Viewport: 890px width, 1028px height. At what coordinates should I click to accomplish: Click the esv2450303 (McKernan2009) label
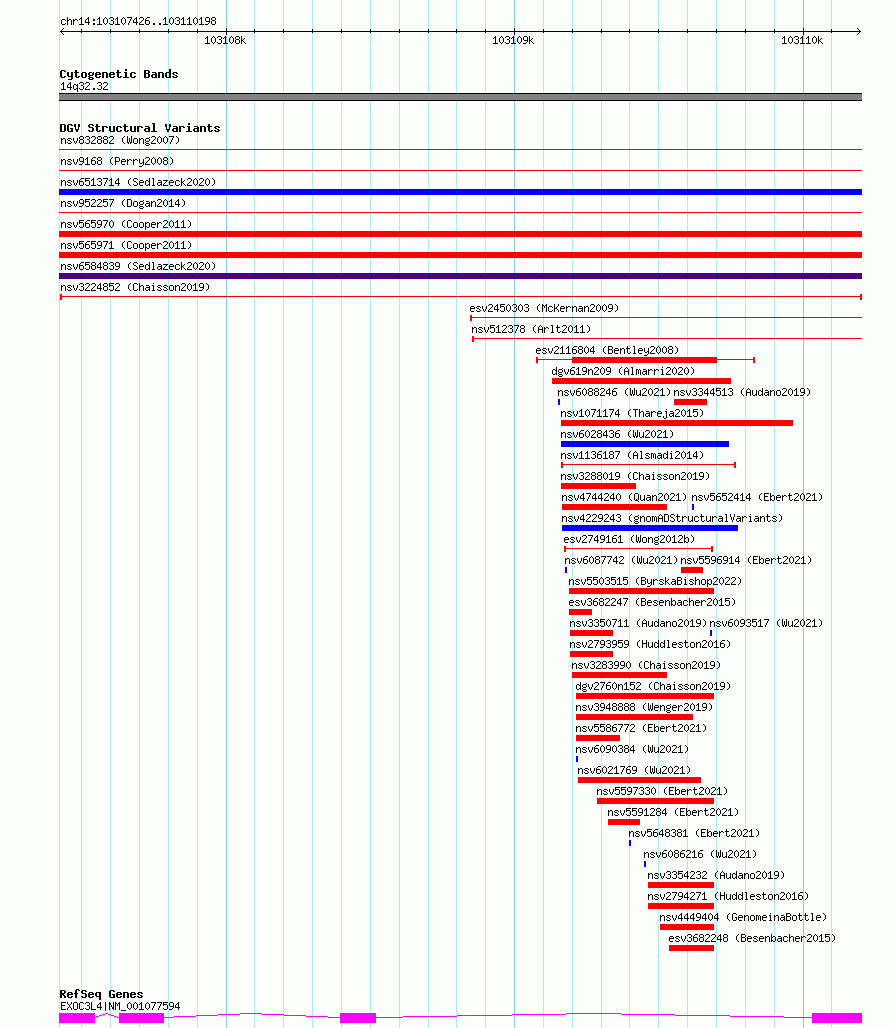[x=544, y=308]
